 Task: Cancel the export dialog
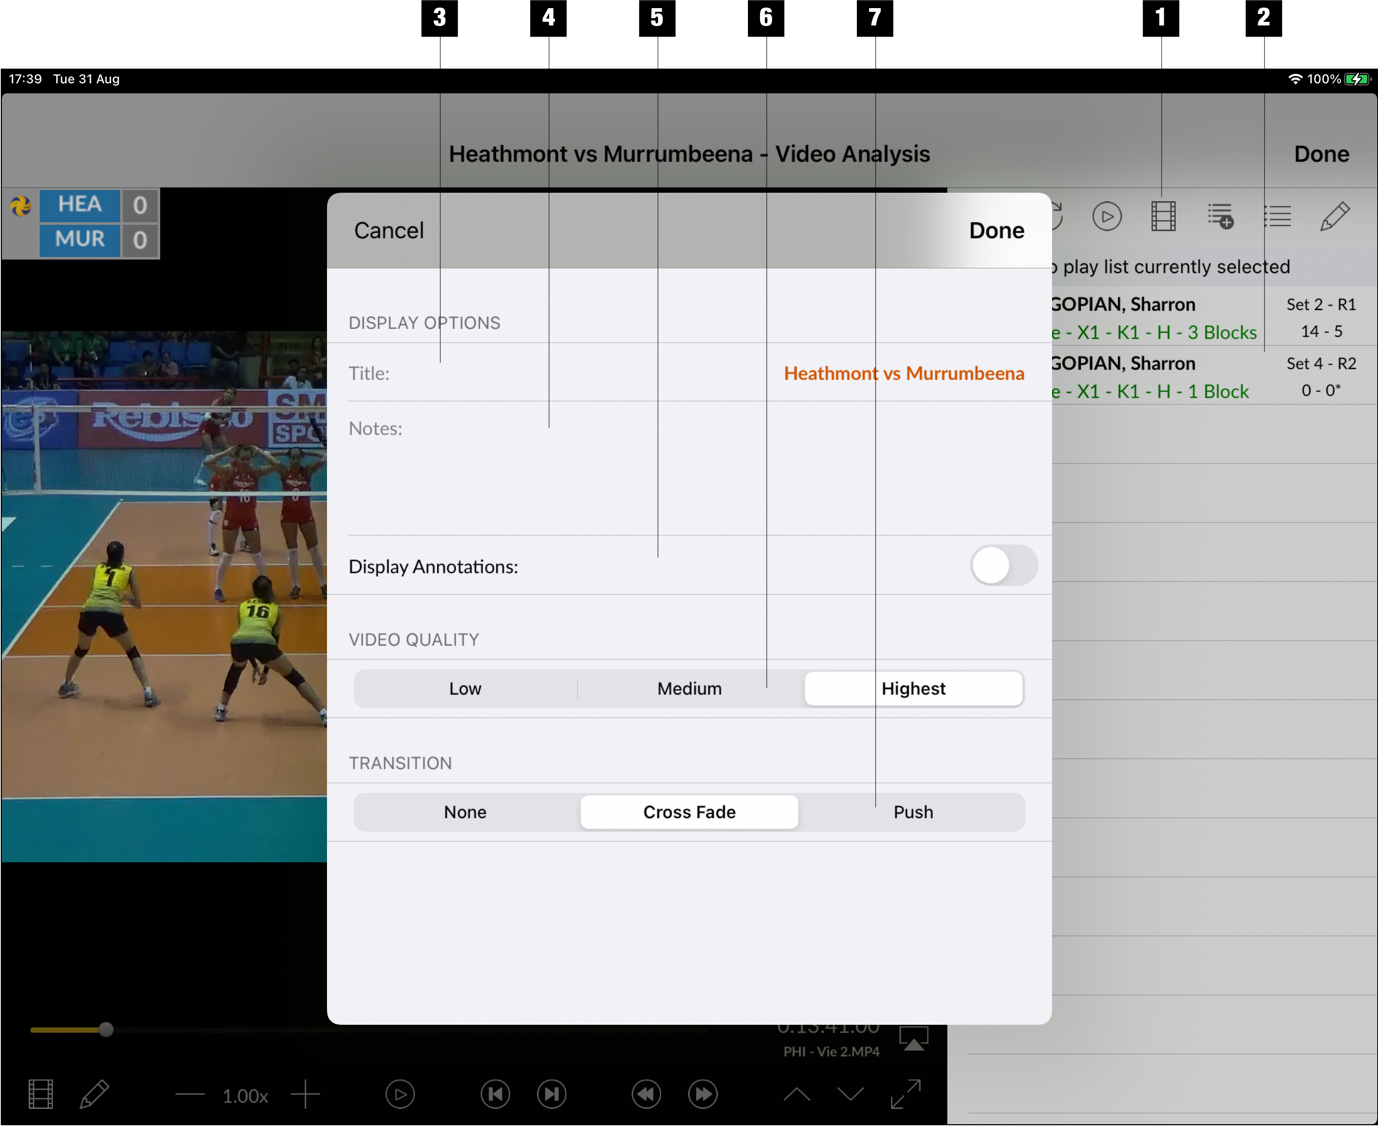point(388,230)
